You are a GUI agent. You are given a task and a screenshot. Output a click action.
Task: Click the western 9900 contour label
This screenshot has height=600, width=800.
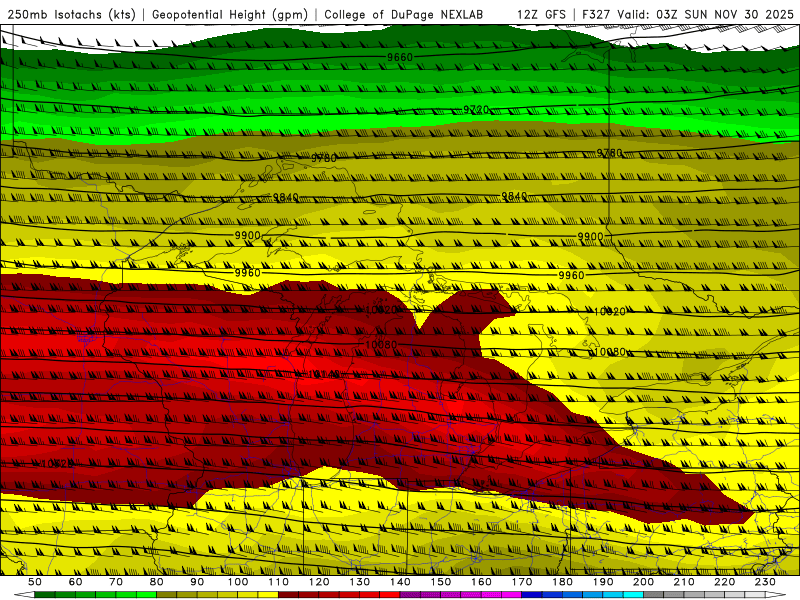[247, 236]
